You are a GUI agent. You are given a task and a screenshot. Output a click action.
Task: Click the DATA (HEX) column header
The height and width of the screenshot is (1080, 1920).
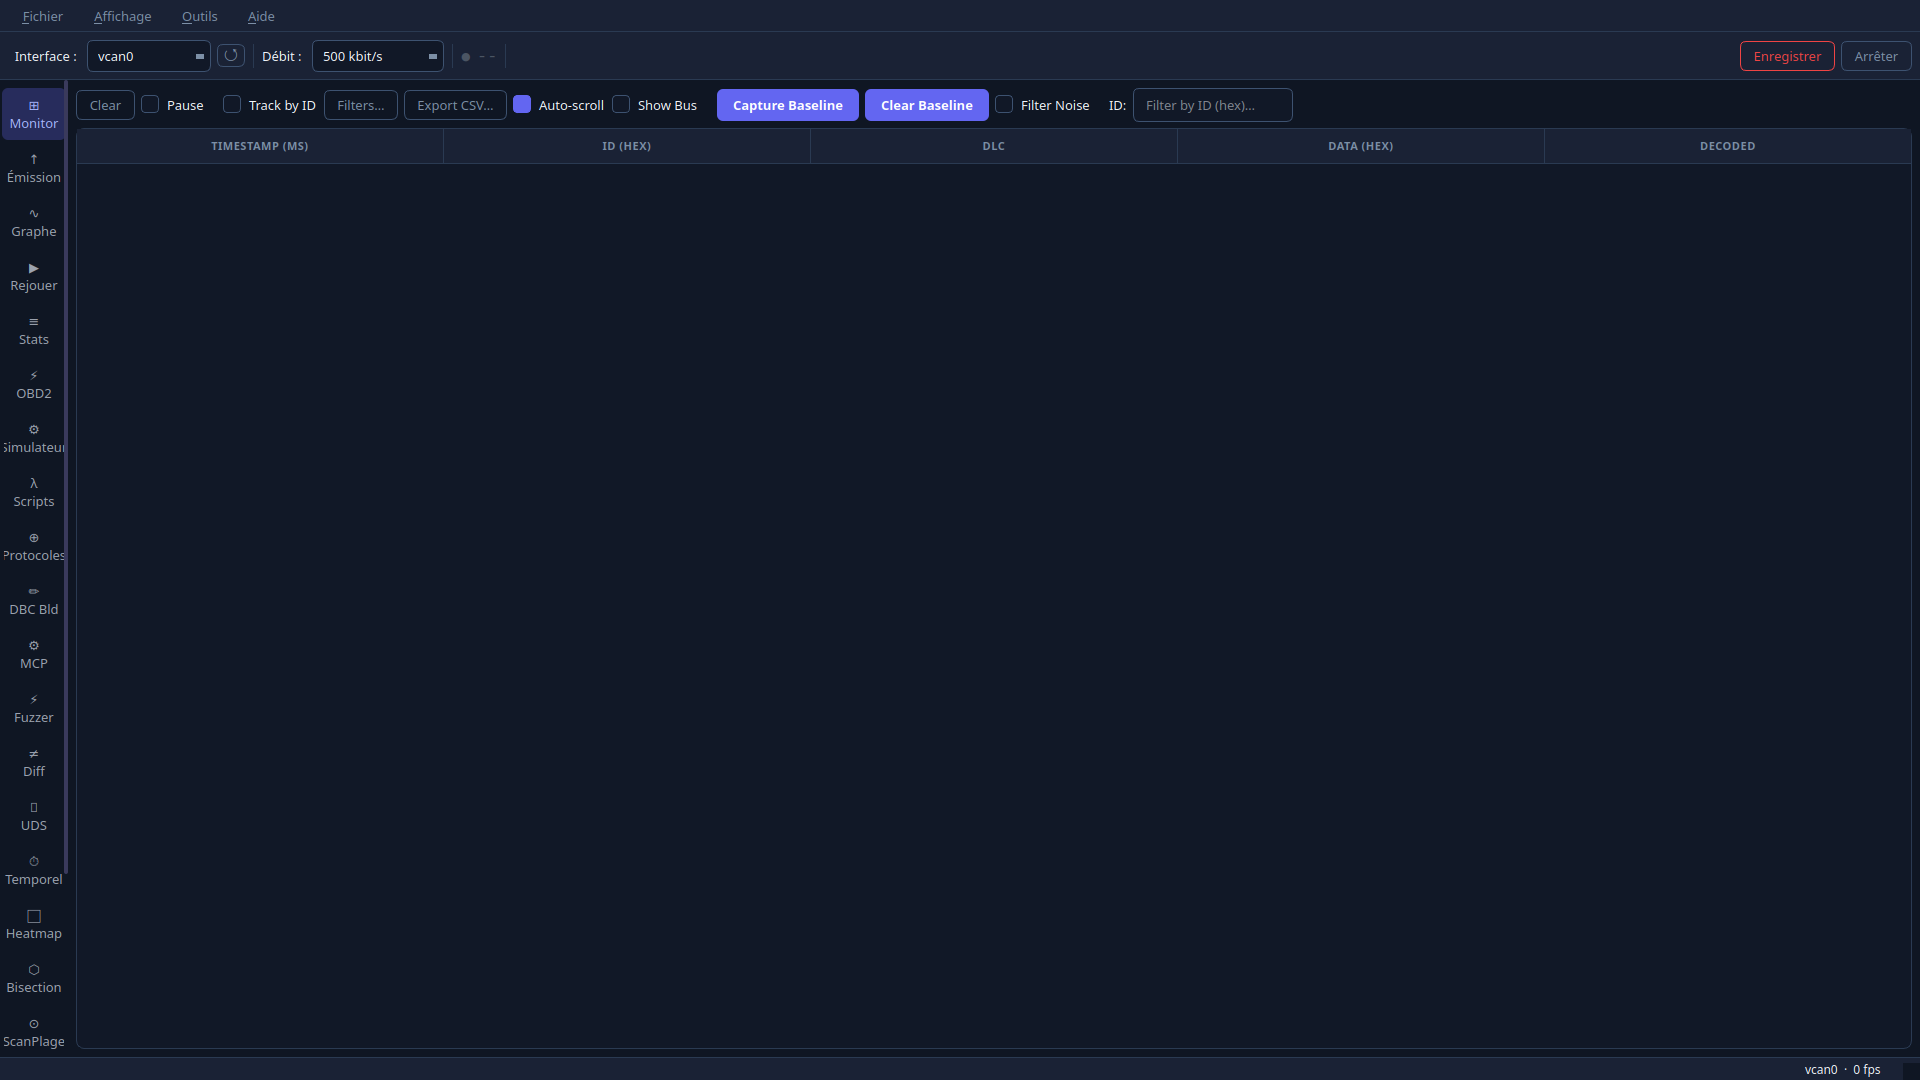(x=1361, y=146)
